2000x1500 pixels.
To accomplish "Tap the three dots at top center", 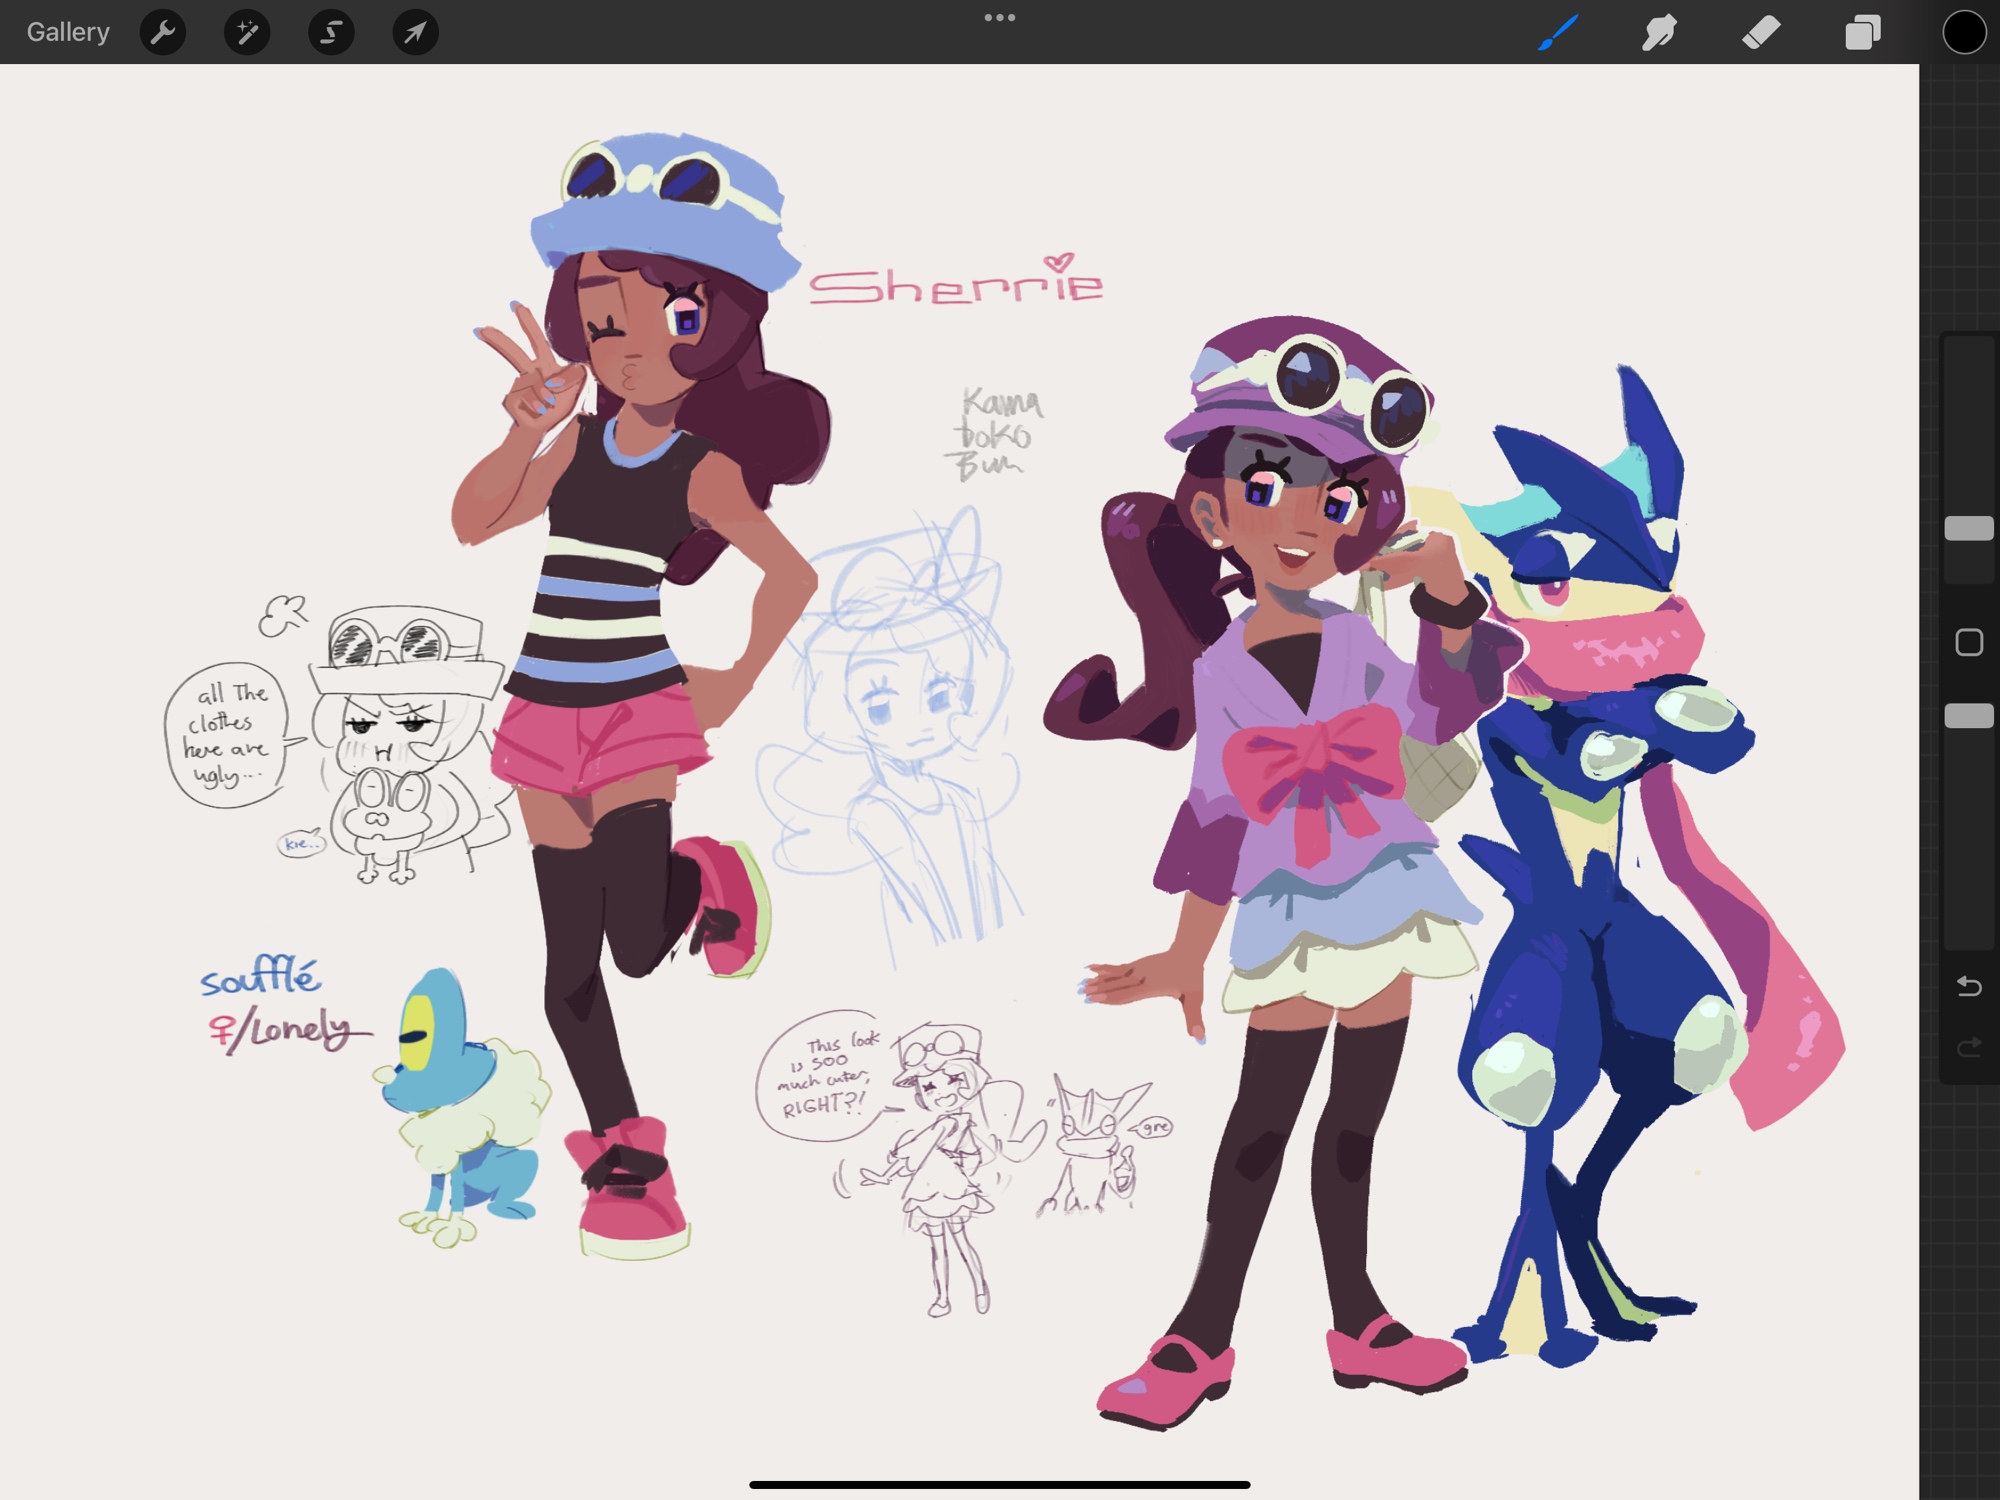I will (999, 18).
